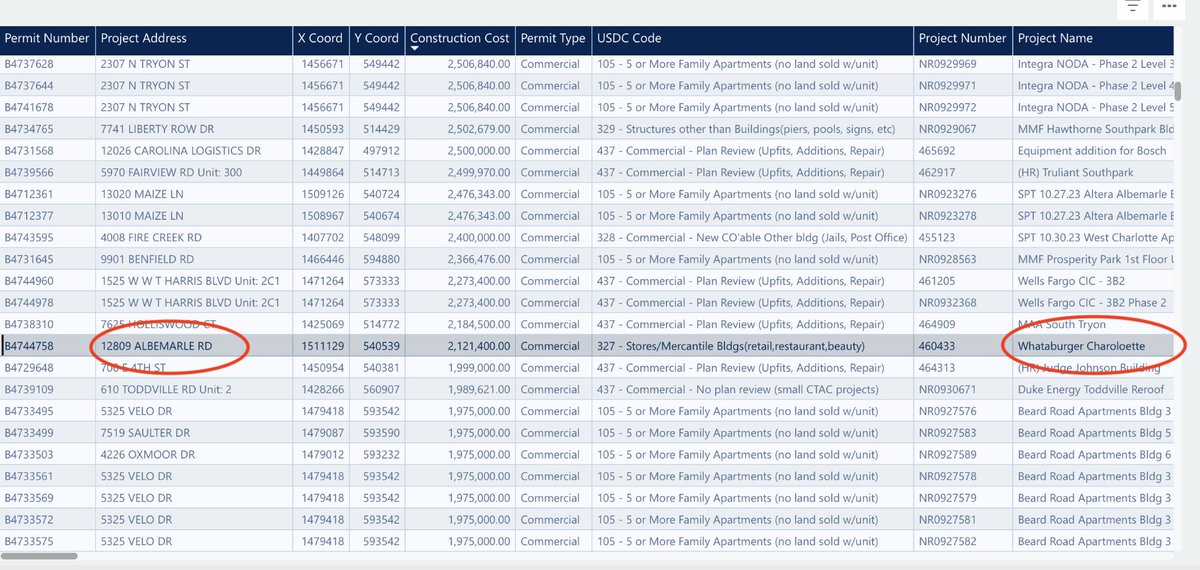
Task: Select permit number B4733575
Action: click(29, 541)
